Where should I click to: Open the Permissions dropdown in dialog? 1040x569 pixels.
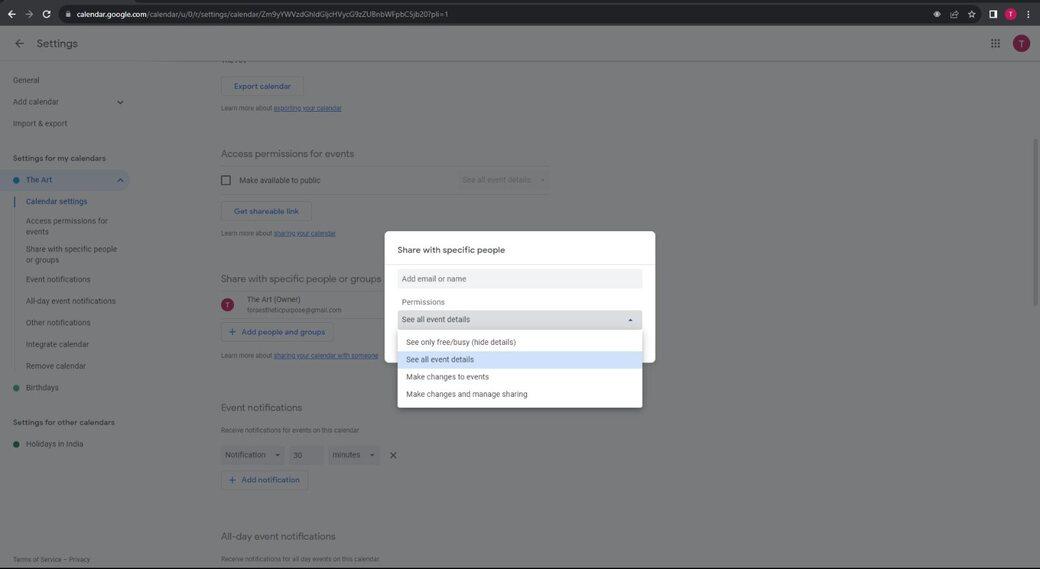coord(519,320)
